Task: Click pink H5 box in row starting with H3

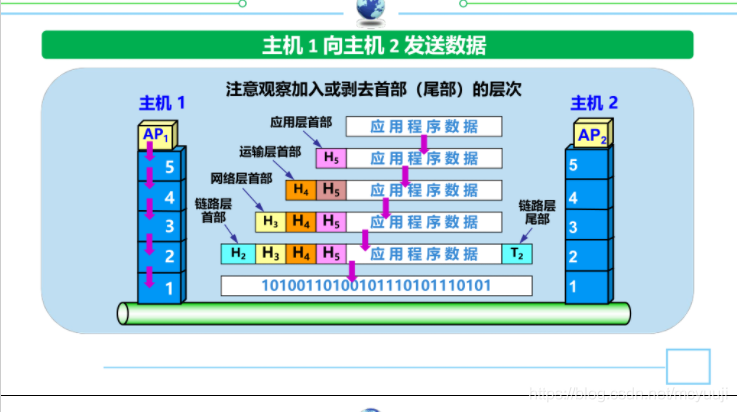Action: pos(331,222)
